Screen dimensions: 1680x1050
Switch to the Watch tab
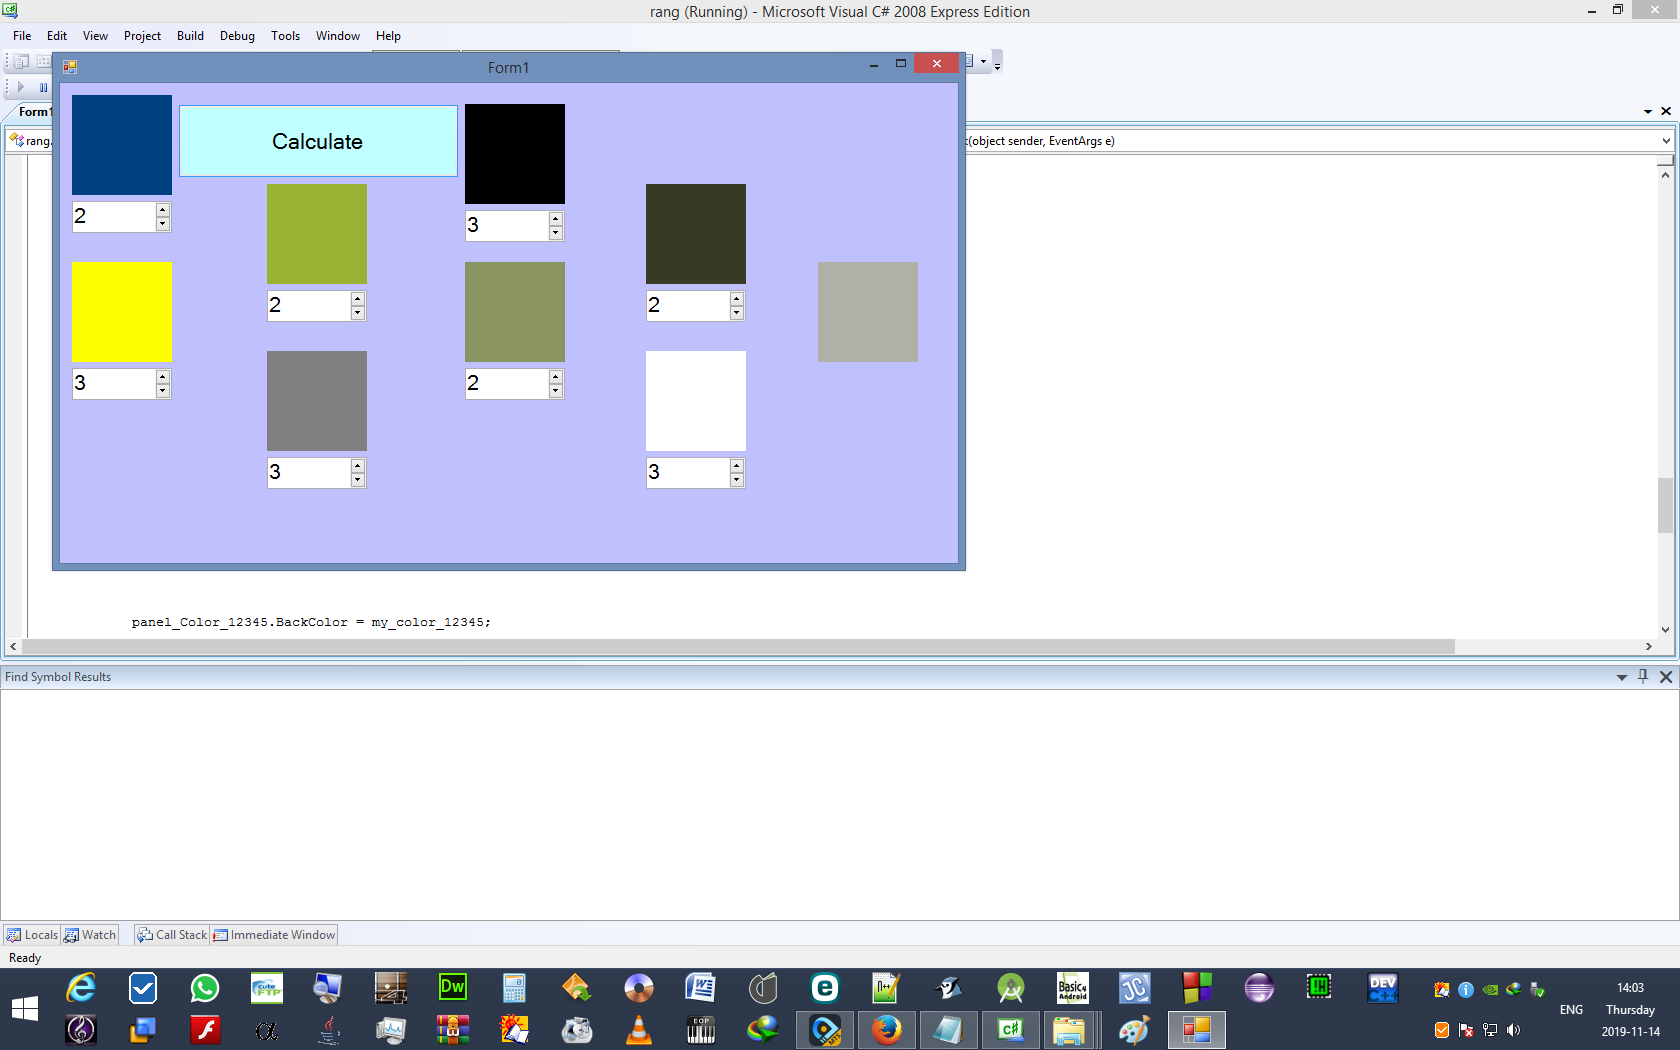tap(90, 935)
